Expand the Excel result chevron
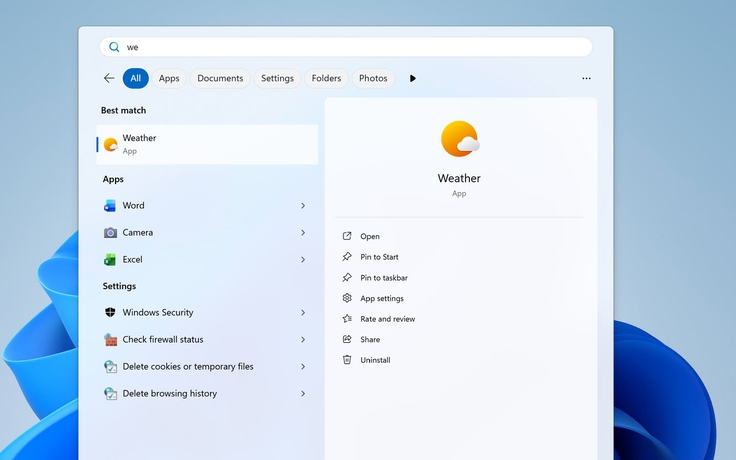This screenshot has width=736, height=460. coord(303,260)
